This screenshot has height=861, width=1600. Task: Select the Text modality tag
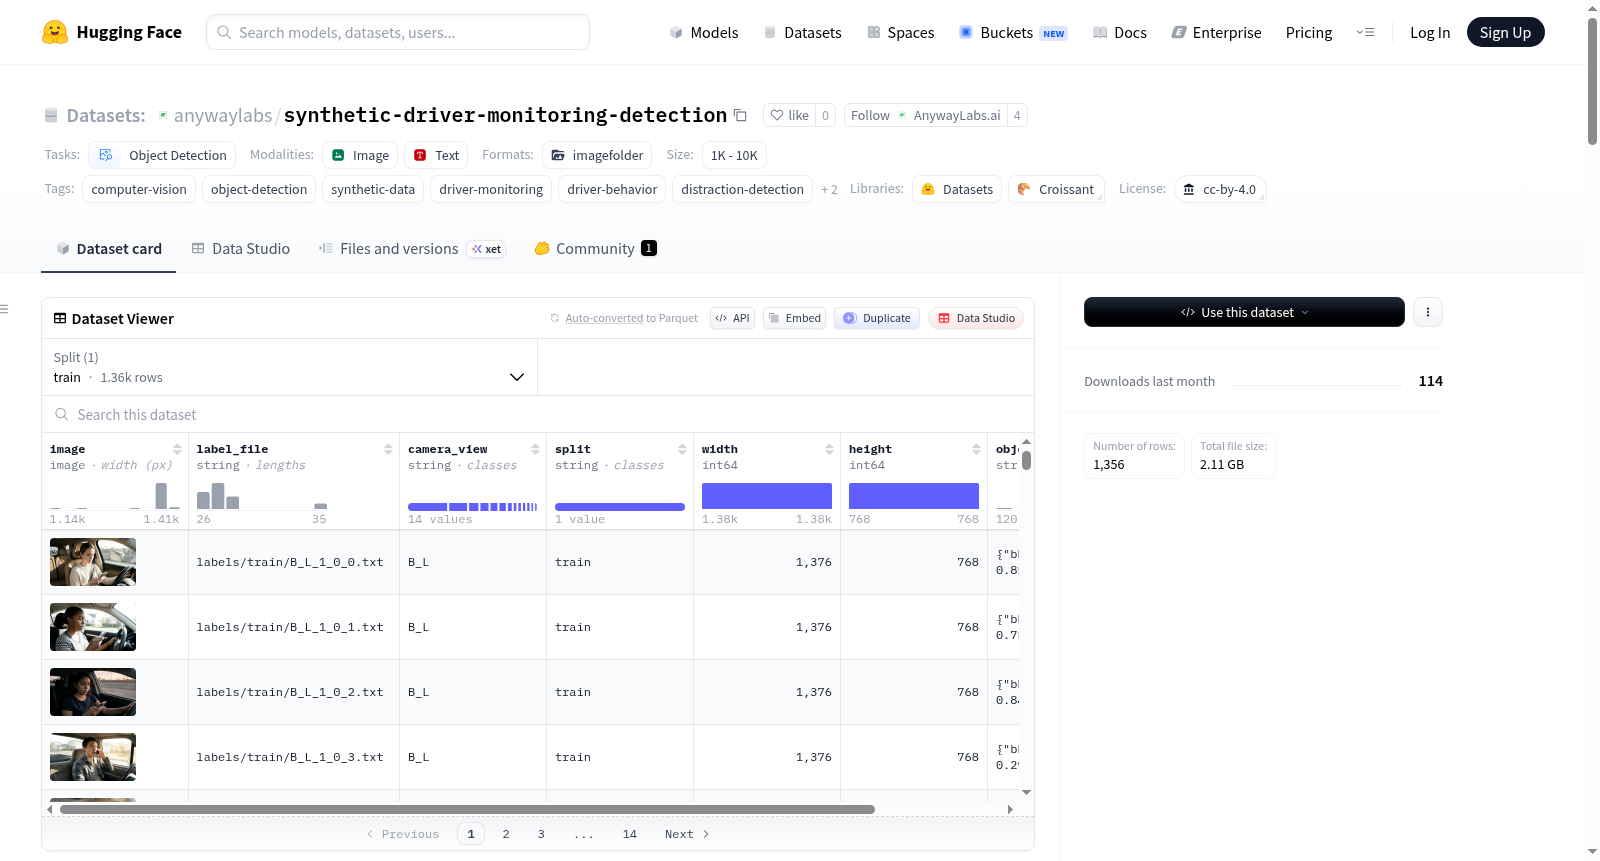coord(437,155)
